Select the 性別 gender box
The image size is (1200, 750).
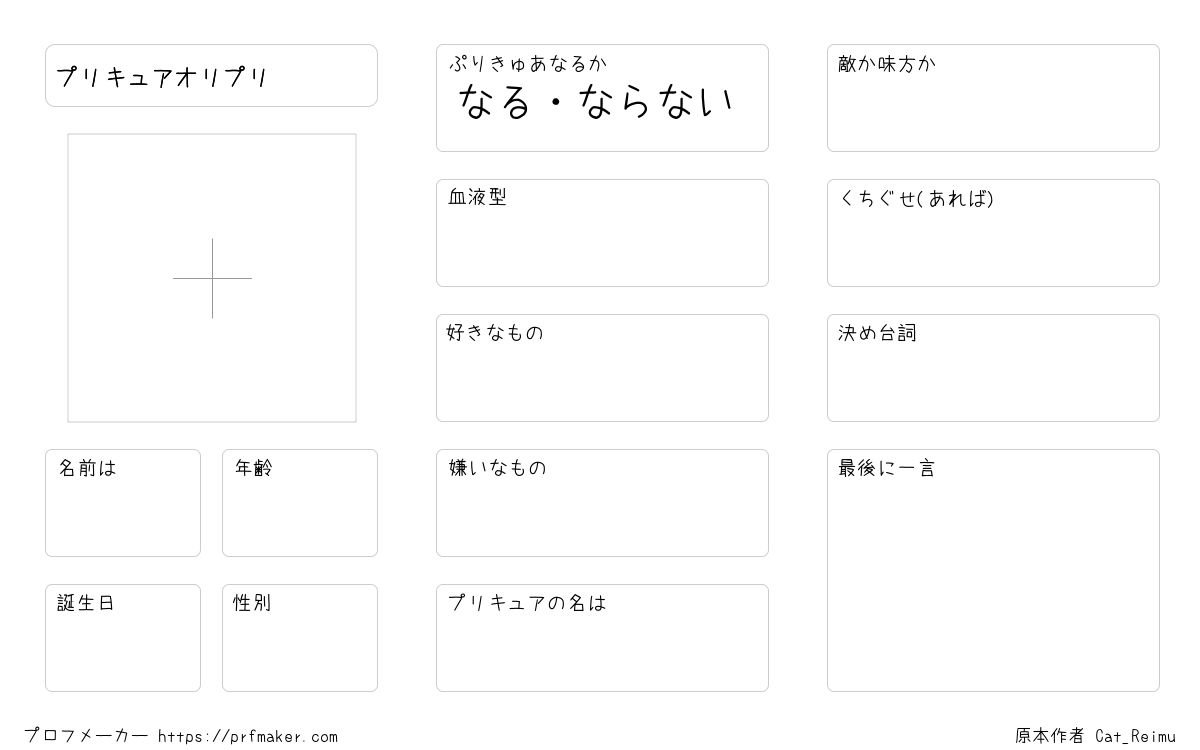tap(300, 638)
